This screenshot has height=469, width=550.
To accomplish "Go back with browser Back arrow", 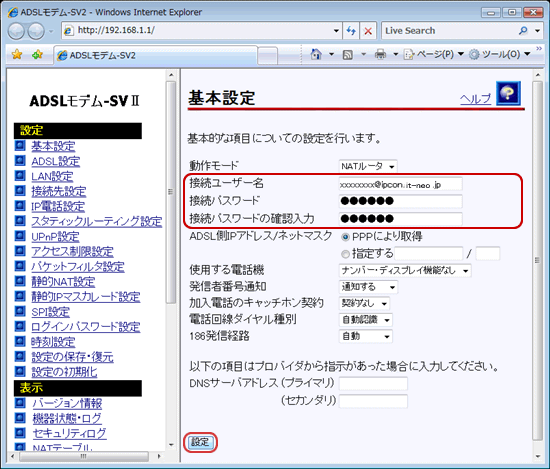I will click(x=16, y=31).
